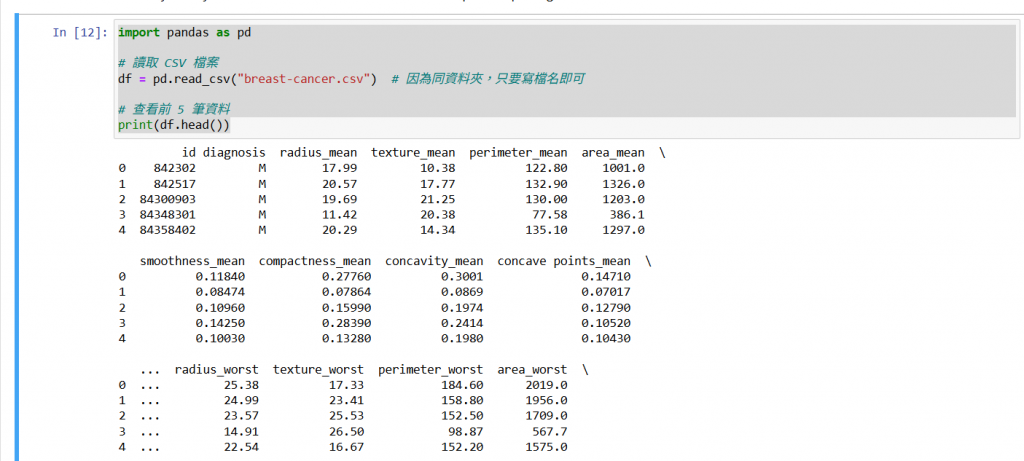Click the area_worst column header
Image resolution: width=1024 pixels, height=461 pixels.
pyautogui.click(x=532, y=370)
